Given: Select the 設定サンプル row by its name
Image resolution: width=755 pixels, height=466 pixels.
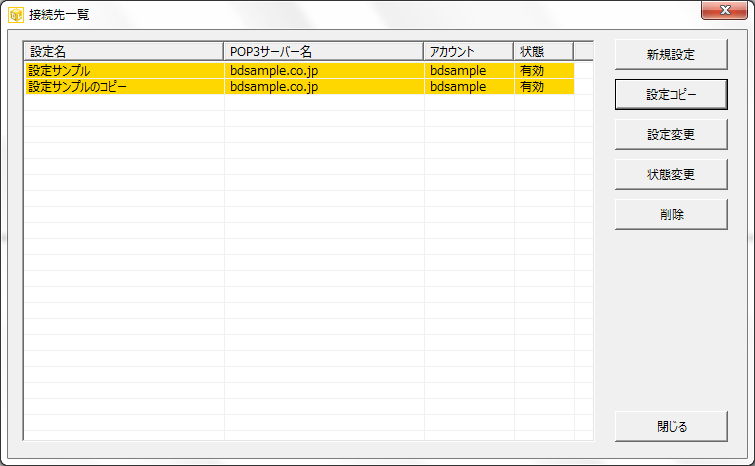Looking at the screenshot, I should pos(60,71).
